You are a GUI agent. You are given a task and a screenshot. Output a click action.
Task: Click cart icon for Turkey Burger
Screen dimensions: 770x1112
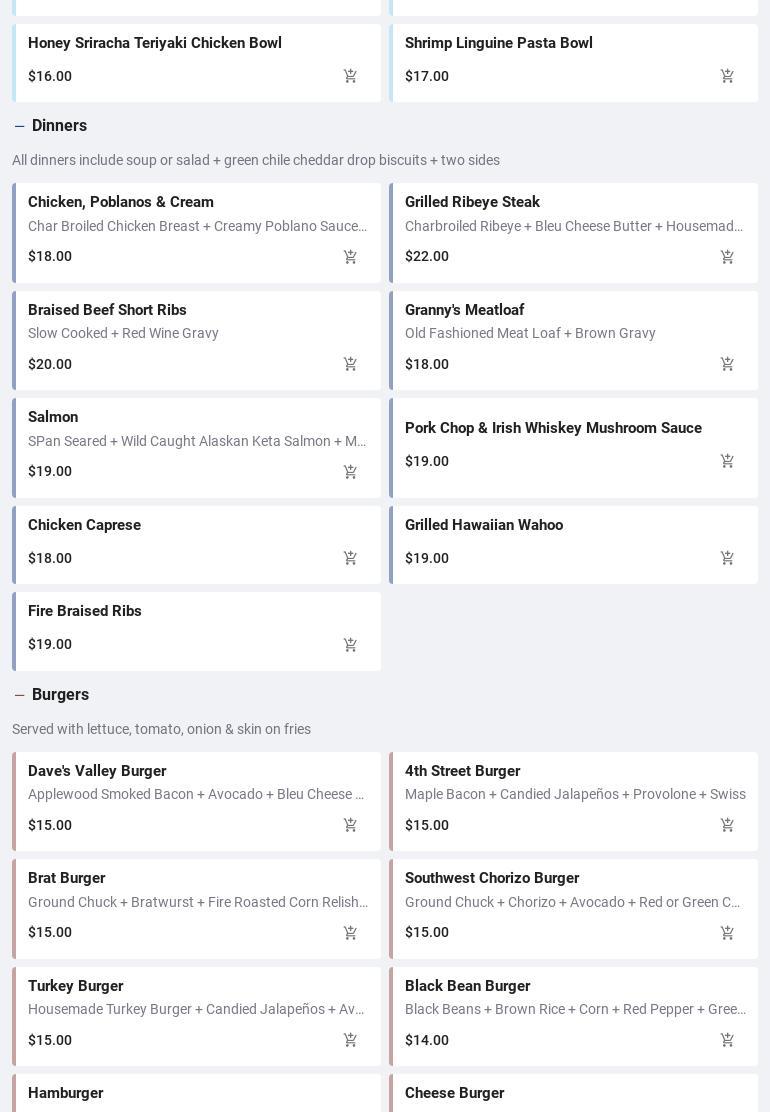[x=350, y=1041]
